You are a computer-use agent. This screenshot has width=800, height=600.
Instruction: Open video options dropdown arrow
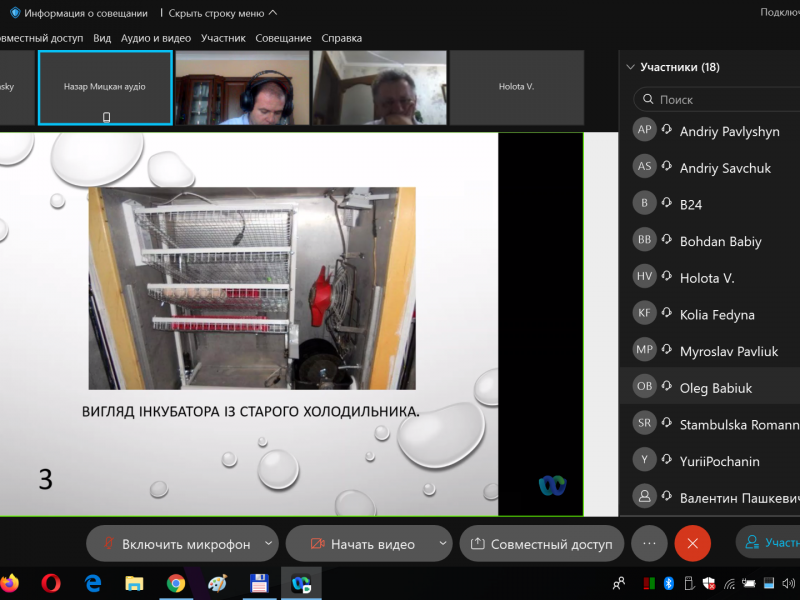[x=443, y=544]
